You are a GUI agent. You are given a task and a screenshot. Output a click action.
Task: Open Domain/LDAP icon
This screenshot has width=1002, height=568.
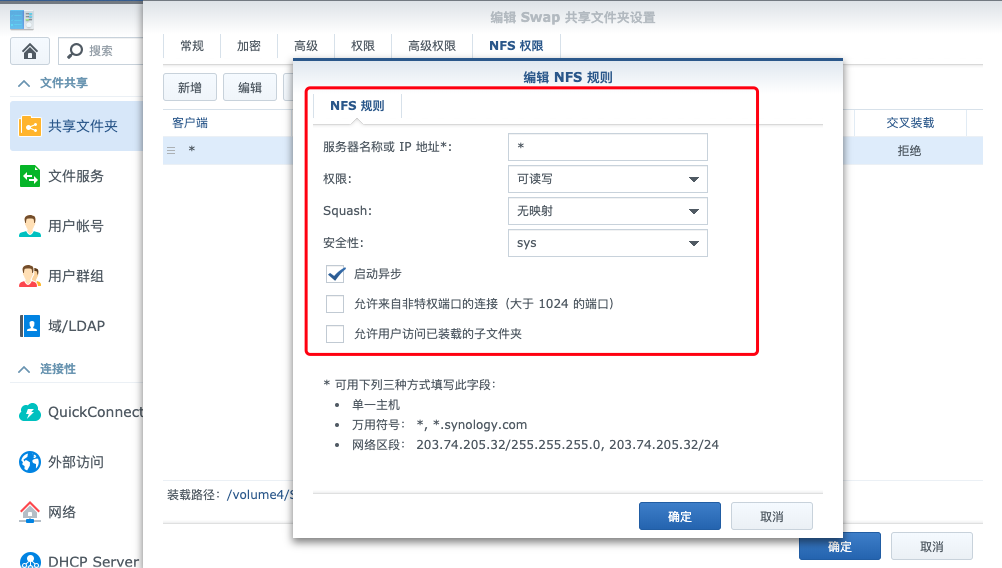30,325
